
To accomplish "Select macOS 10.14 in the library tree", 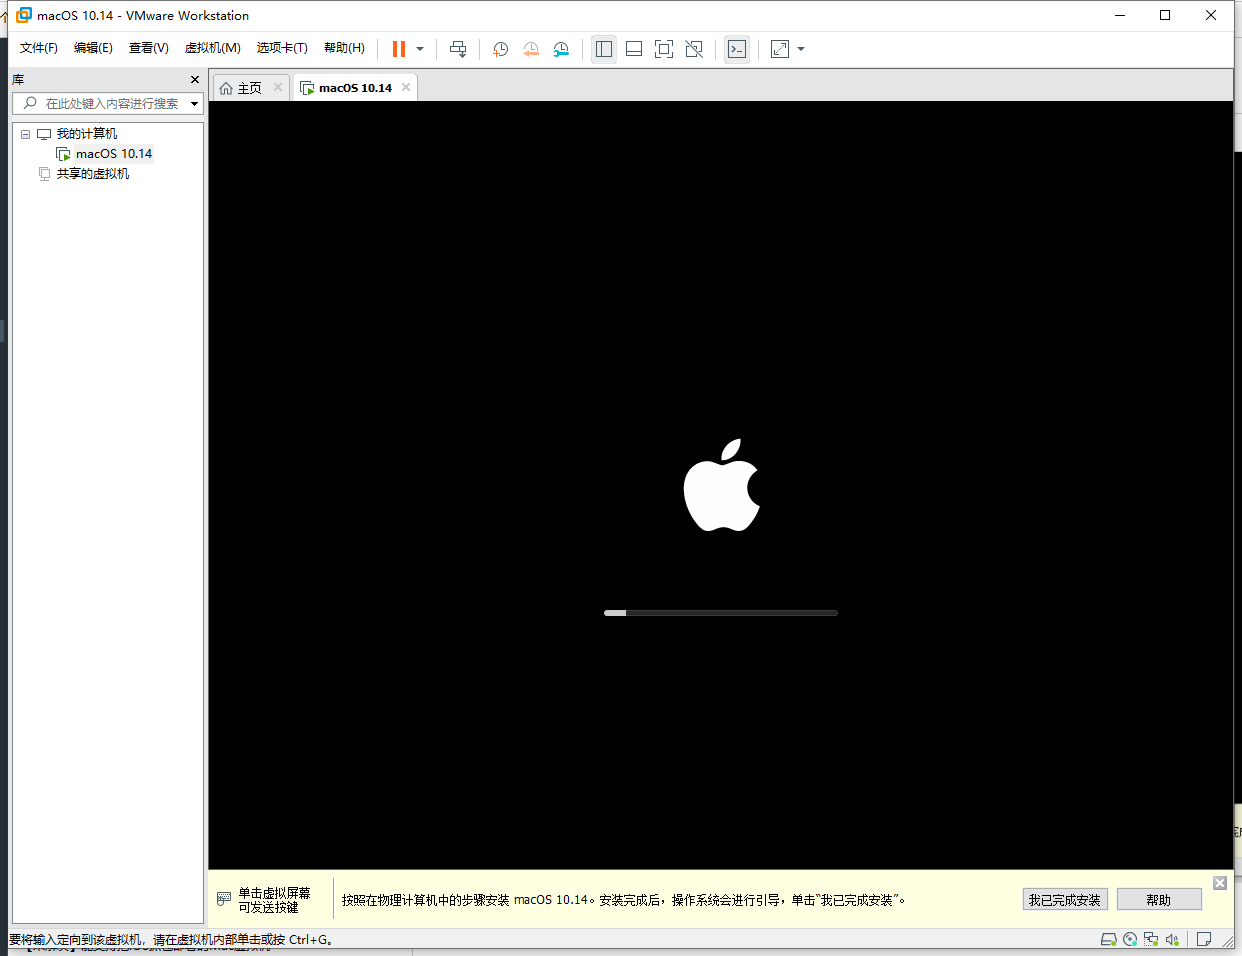I will (x=114, y=154).
